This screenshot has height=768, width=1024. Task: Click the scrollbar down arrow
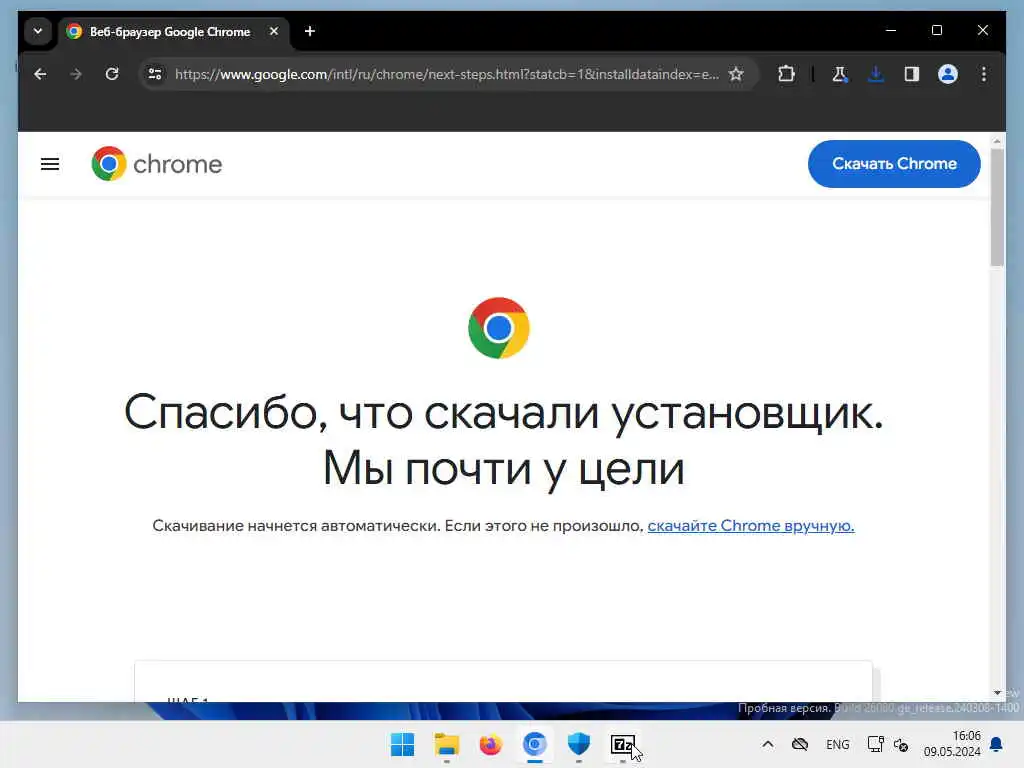[x=997, y=692]
